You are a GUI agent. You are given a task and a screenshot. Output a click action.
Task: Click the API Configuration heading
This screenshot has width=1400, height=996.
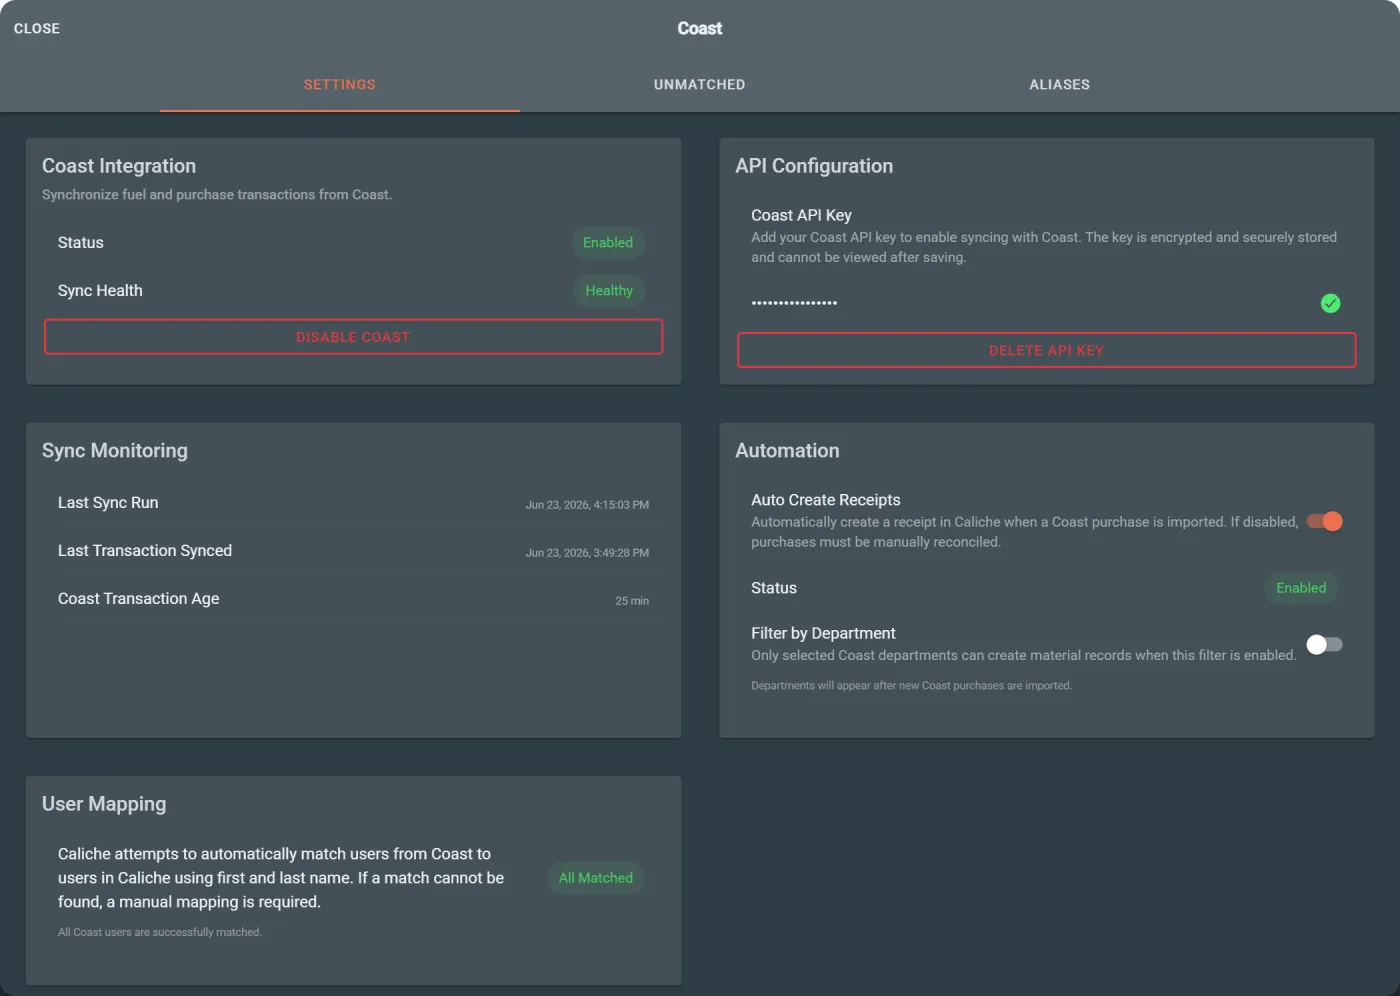(x=814, y=166)
